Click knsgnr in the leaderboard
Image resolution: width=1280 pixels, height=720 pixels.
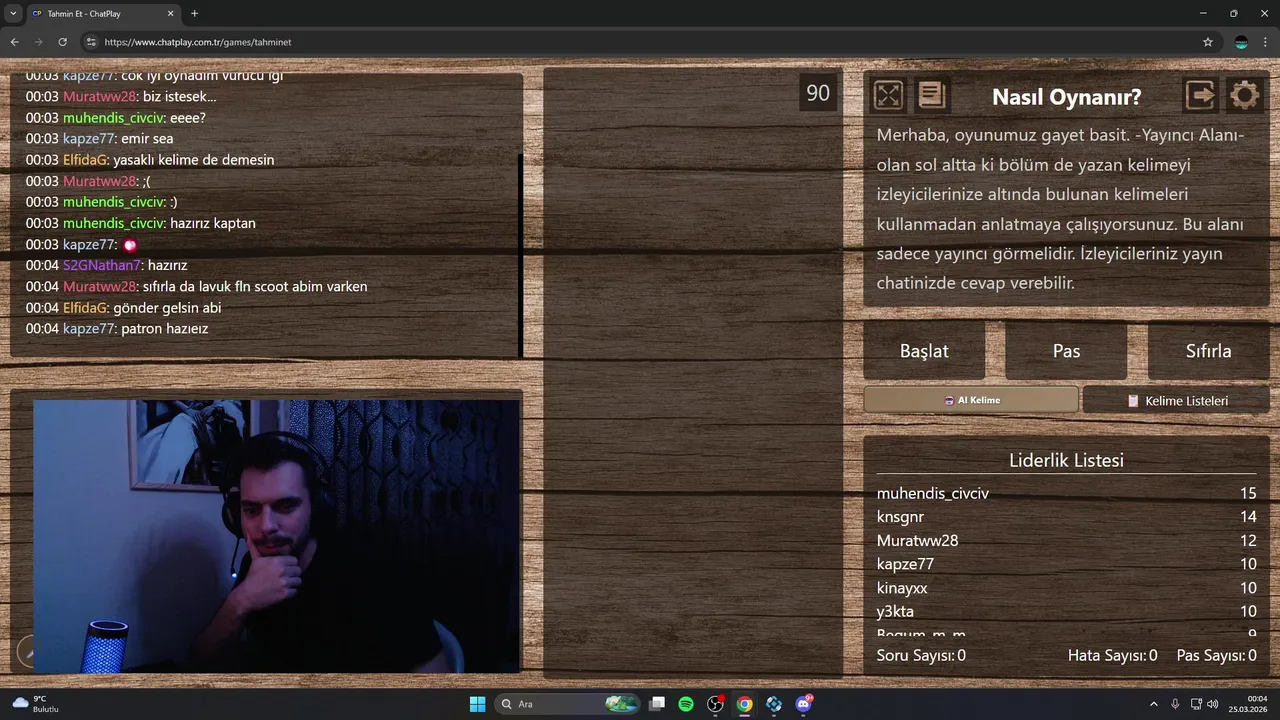pyautogui.click(x=900, y=517)
